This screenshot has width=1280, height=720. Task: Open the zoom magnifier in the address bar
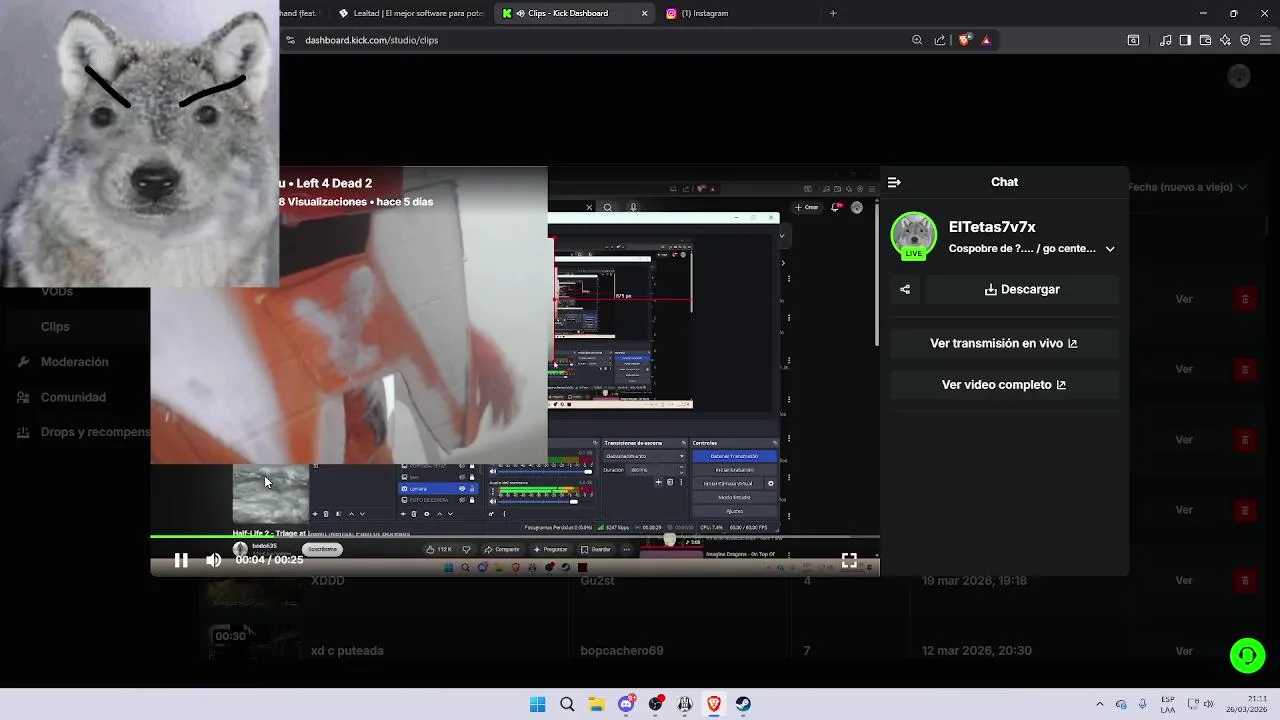click(x=917, y=40)
